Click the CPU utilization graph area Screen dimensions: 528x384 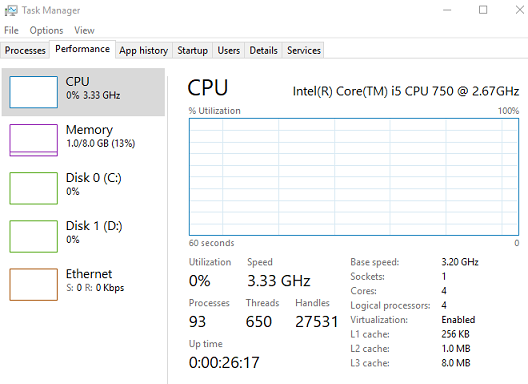(354, 177)
